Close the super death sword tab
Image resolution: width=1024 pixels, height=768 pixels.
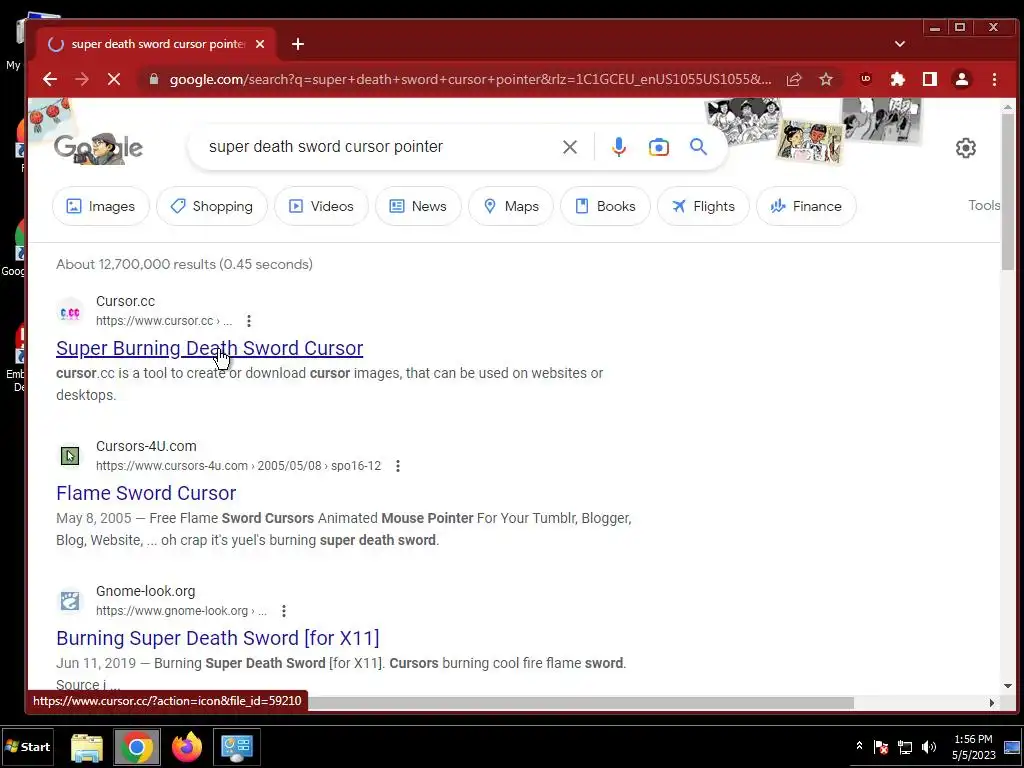click(x=260, y=44)
